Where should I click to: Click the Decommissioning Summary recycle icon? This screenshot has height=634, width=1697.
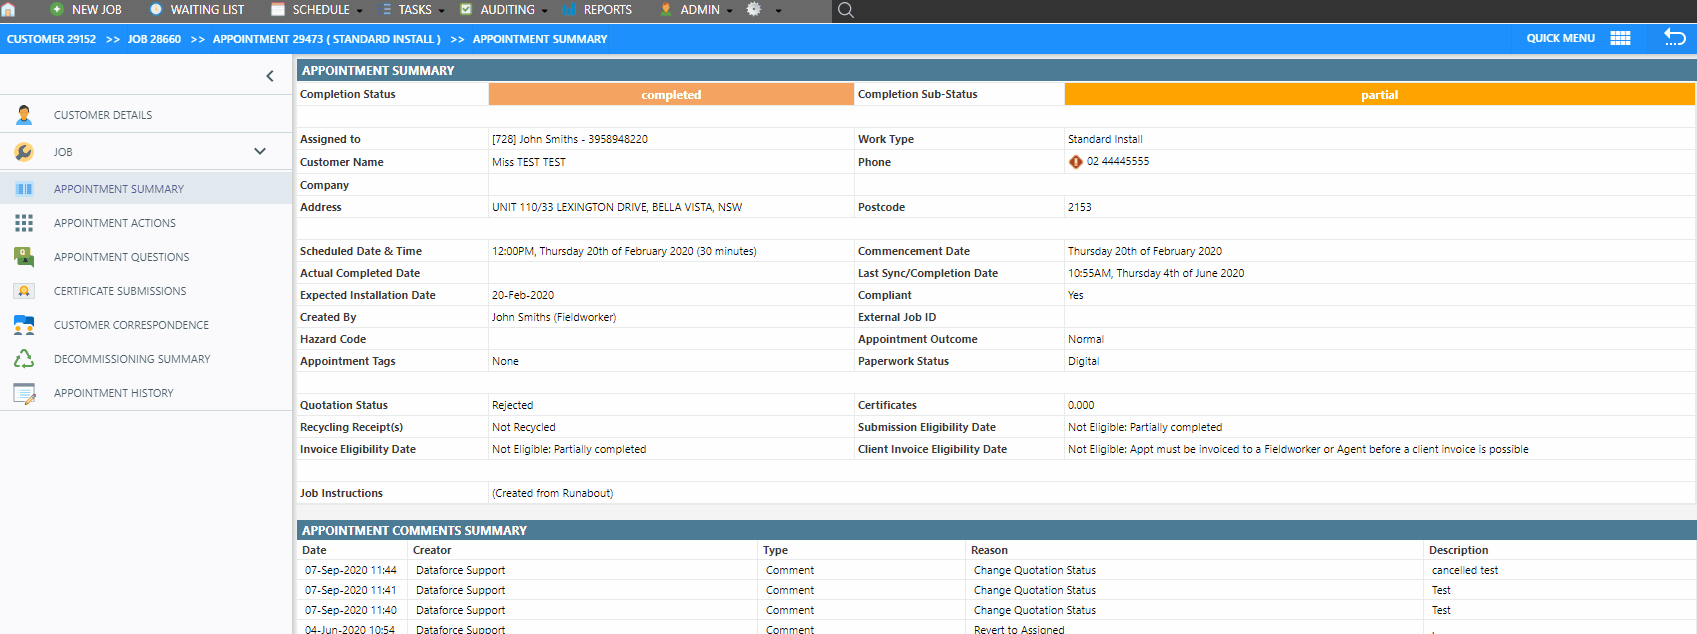click(24, 359)
